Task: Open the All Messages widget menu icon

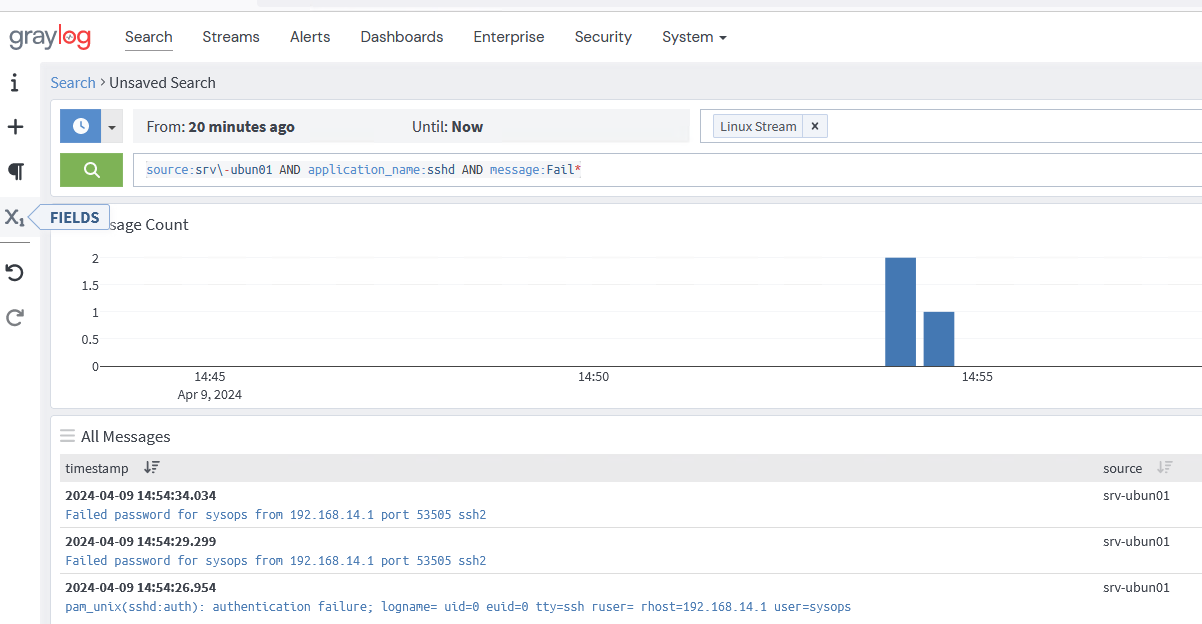Action: (x=68, y=436)
